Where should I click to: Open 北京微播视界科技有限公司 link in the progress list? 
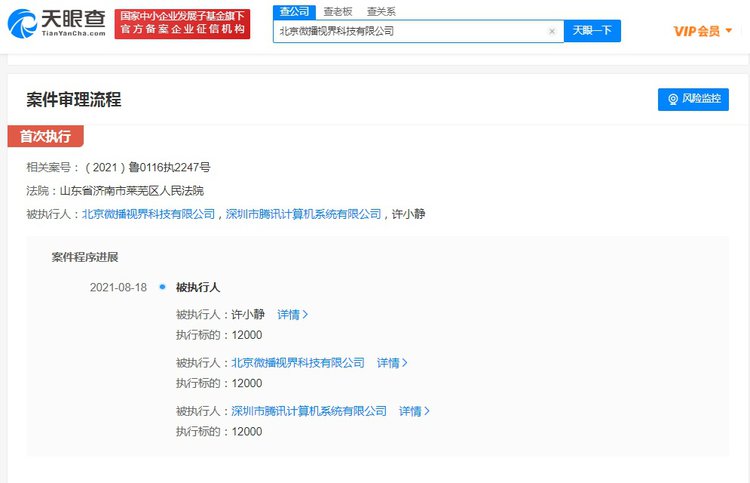(x=298, y=363)
